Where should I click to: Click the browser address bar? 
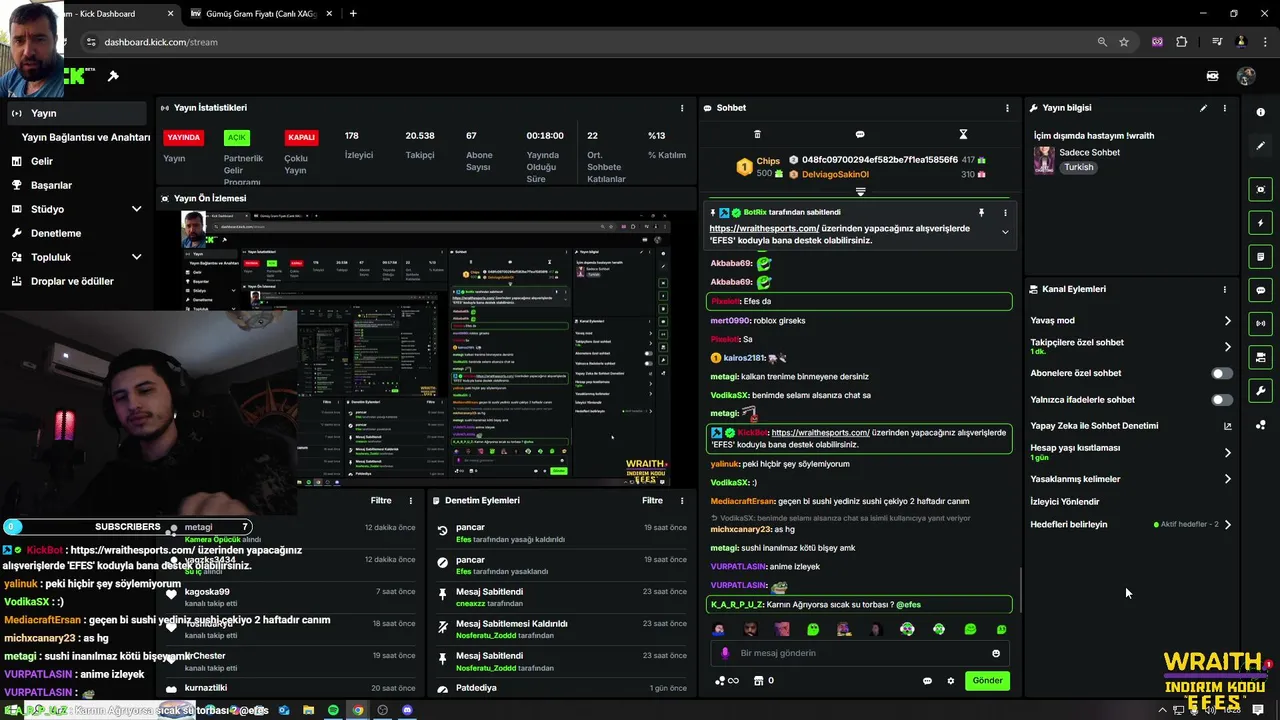pos(590,42)
